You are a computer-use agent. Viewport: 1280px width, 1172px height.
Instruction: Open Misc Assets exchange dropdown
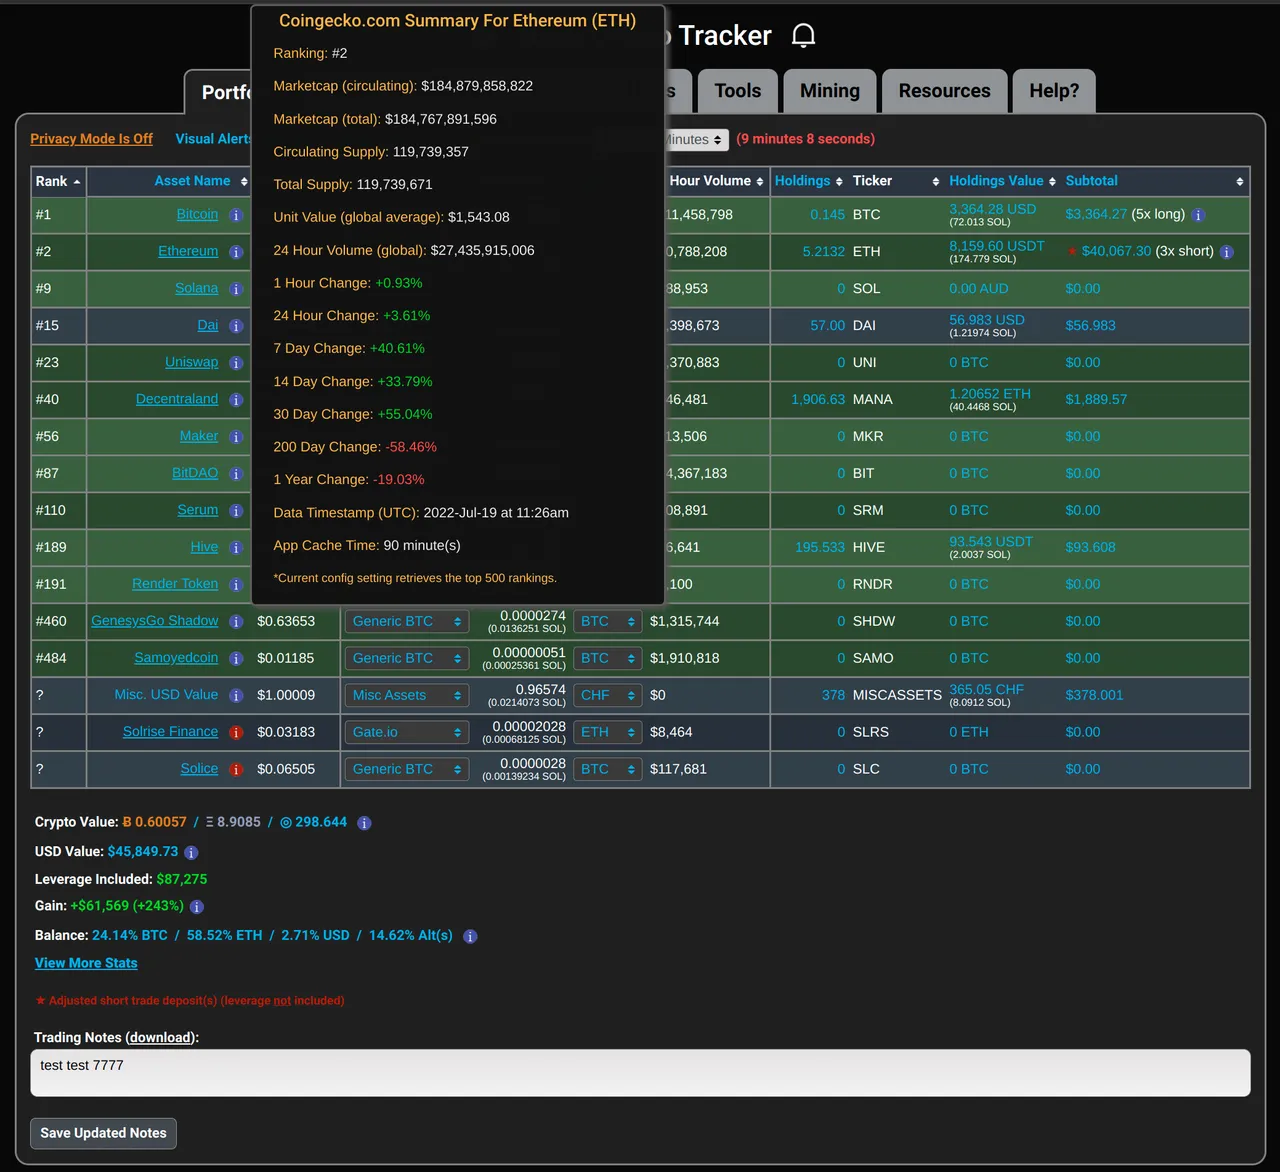point(406,696)
